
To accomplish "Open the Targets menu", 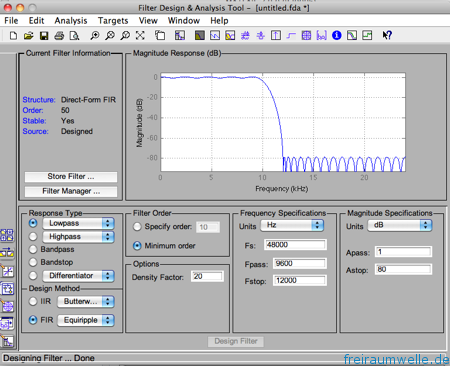I will [x=113, y=21].
